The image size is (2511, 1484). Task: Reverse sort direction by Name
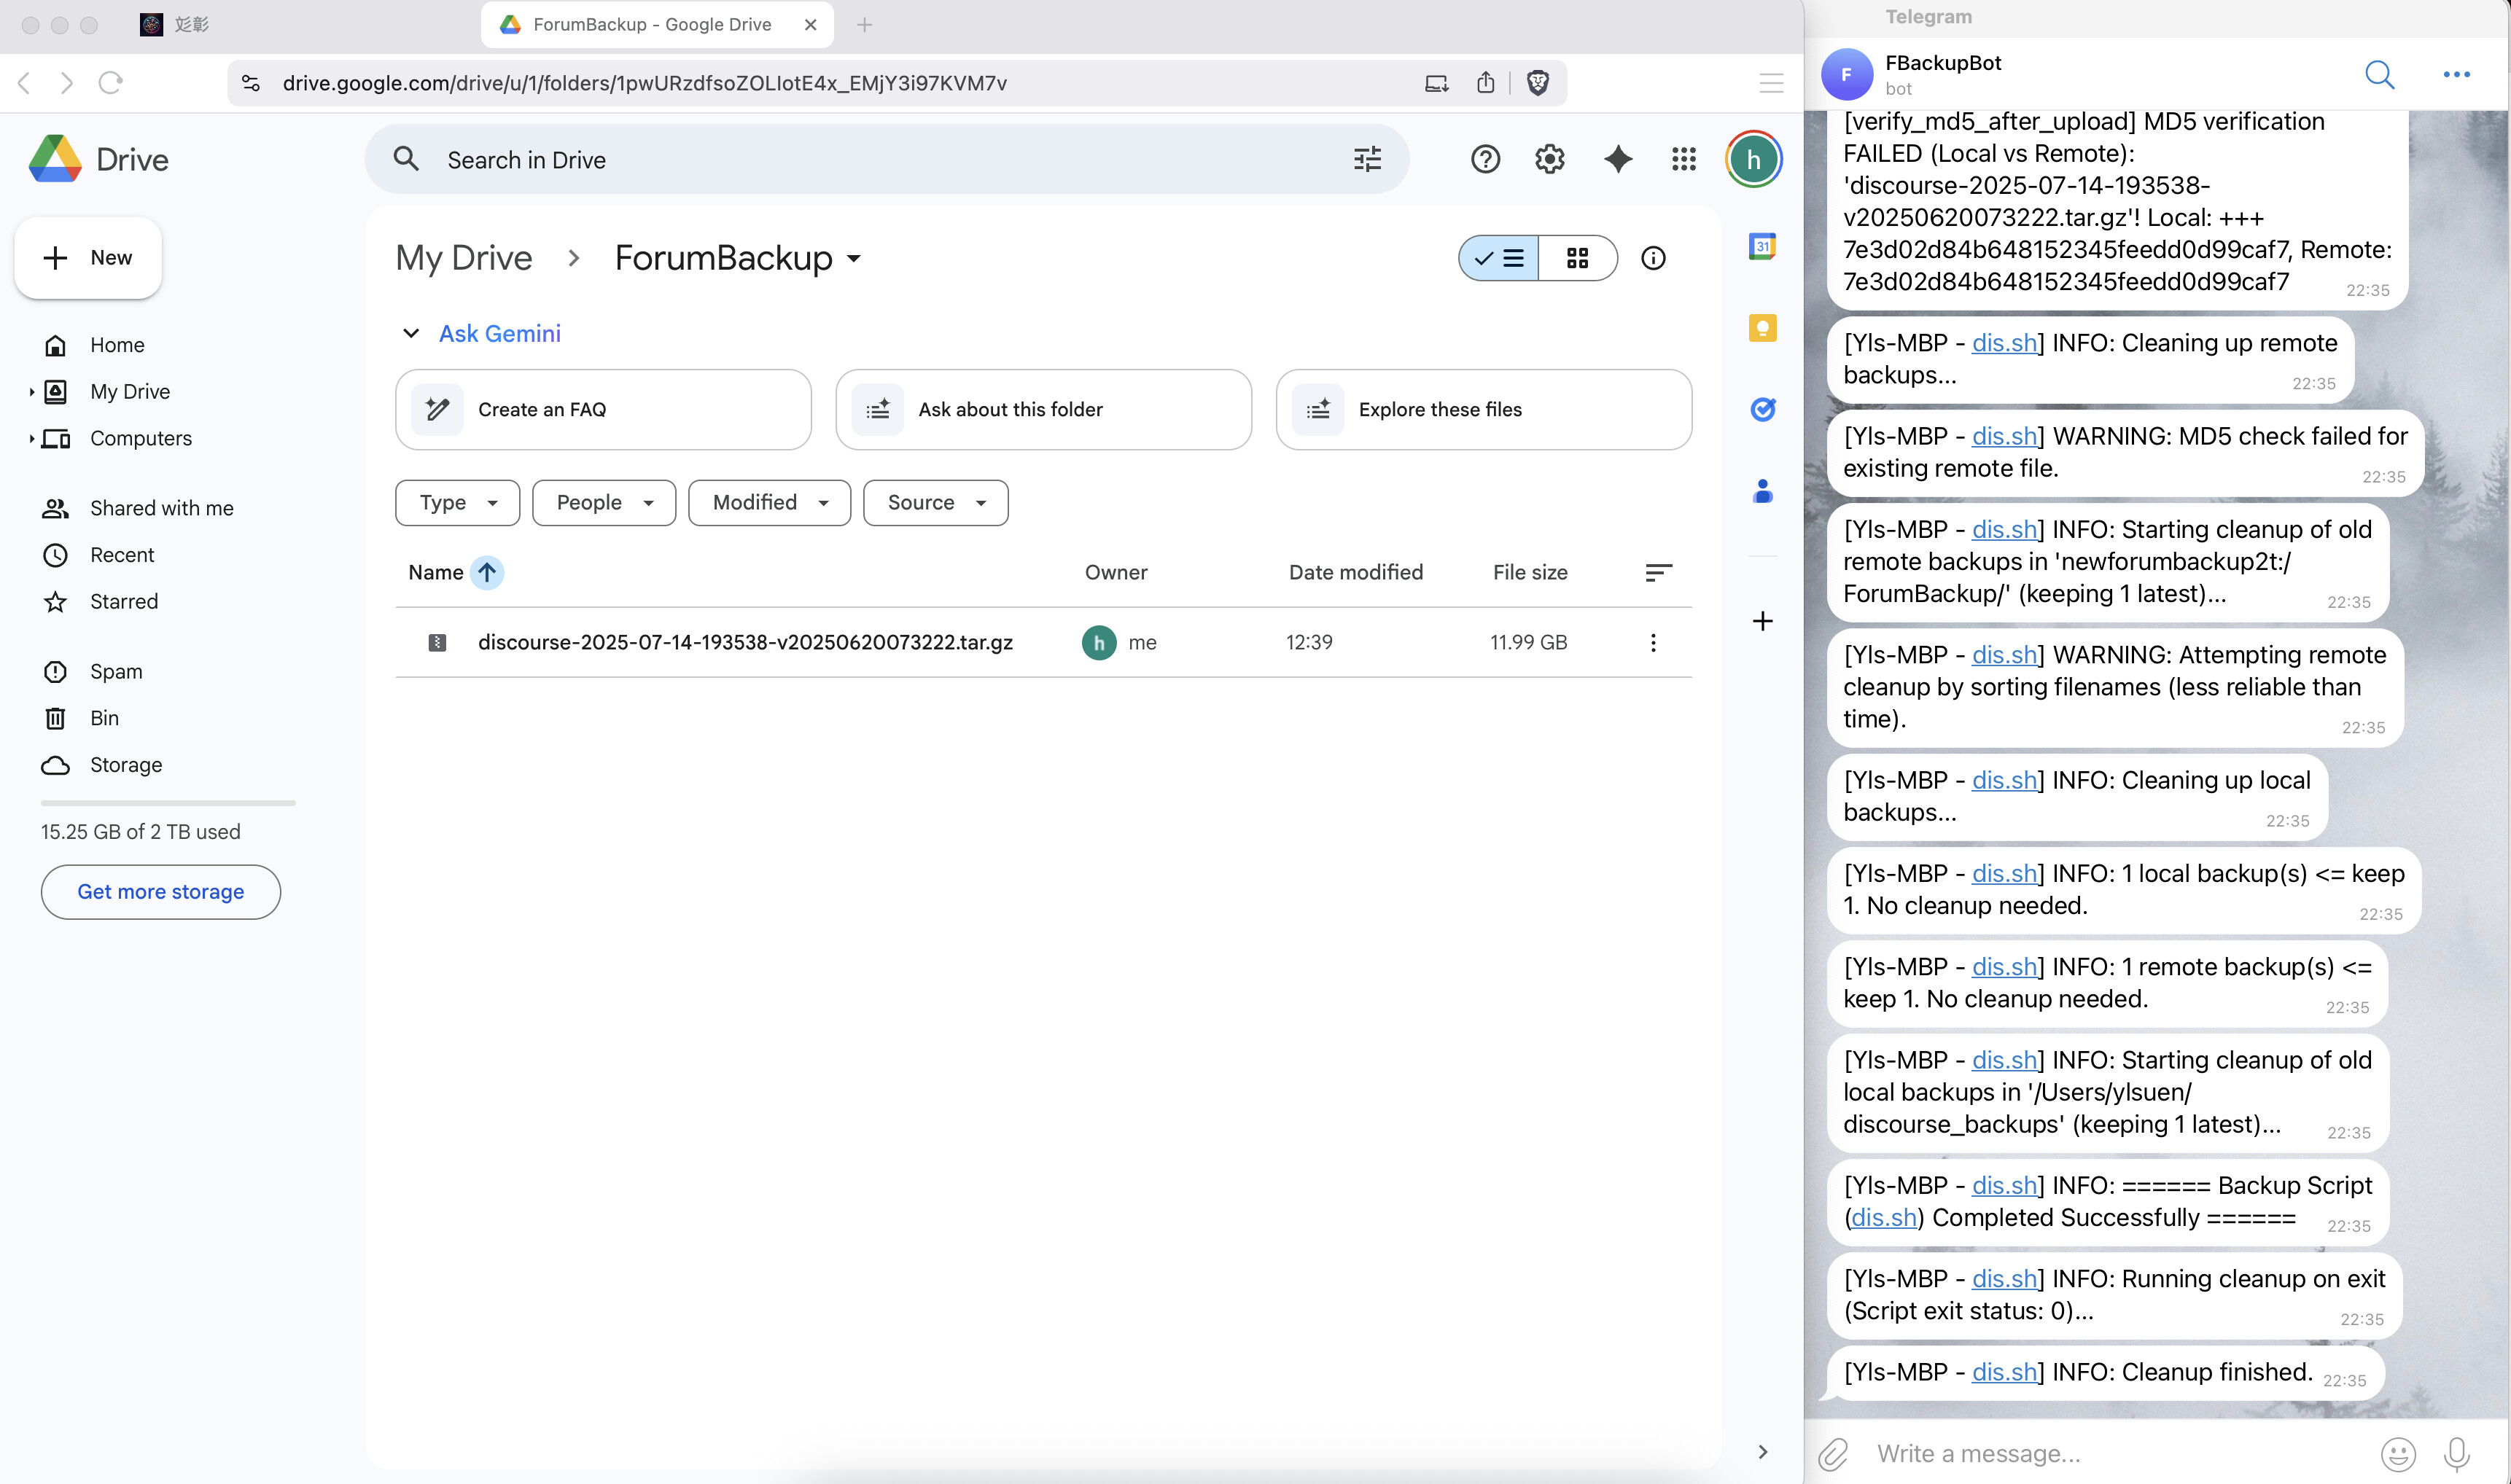click(487, 572)
